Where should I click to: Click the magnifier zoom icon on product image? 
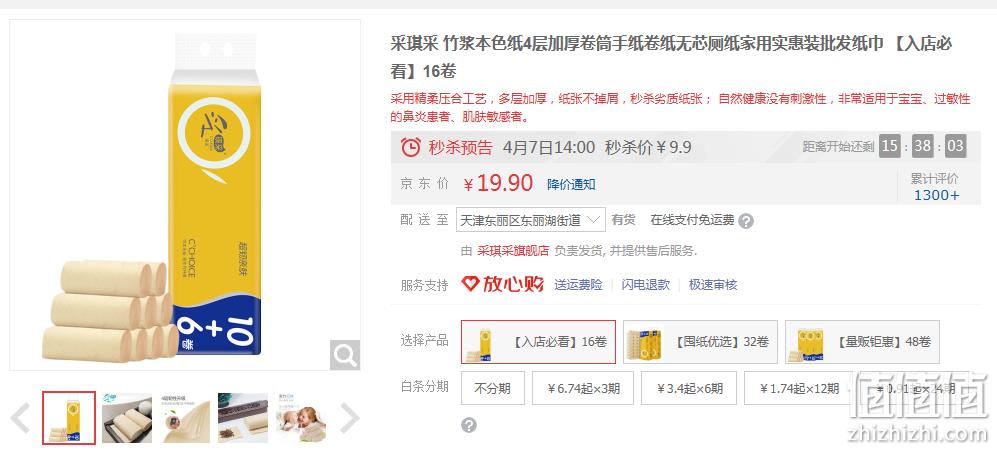(345, 355)
